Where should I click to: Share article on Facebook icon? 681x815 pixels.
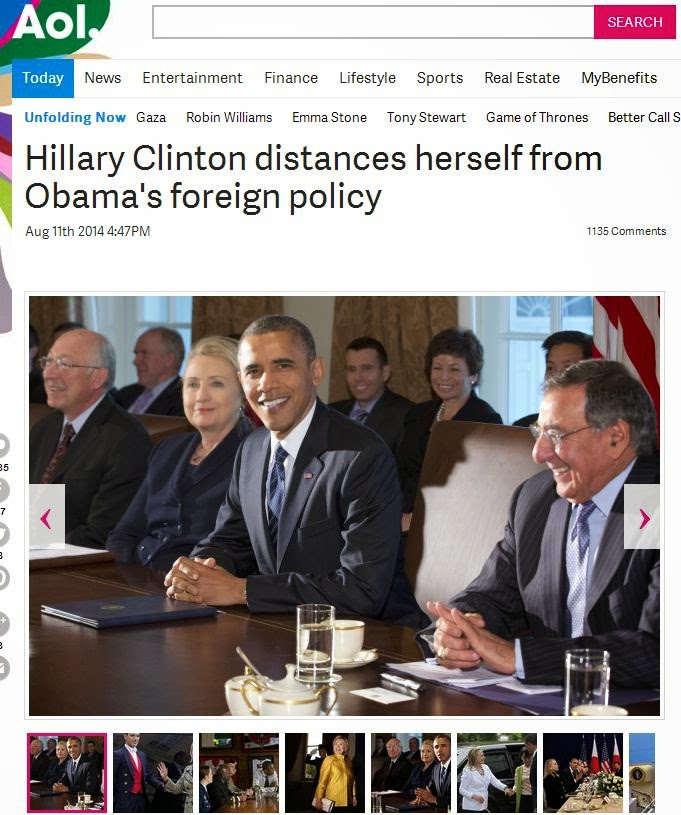3,490
